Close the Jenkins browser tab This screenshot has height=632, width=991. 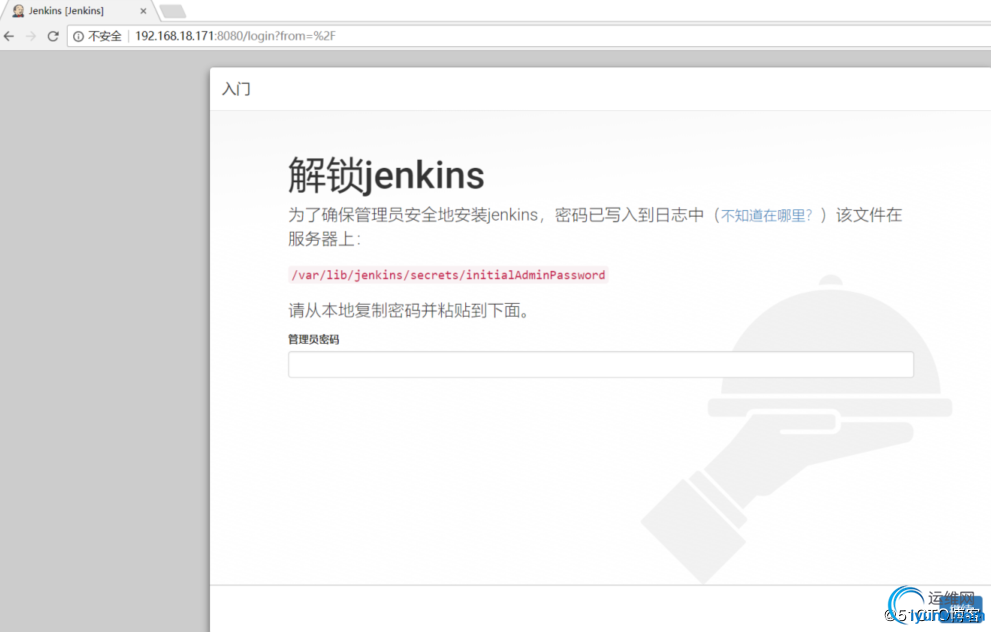tap(143, 11)
